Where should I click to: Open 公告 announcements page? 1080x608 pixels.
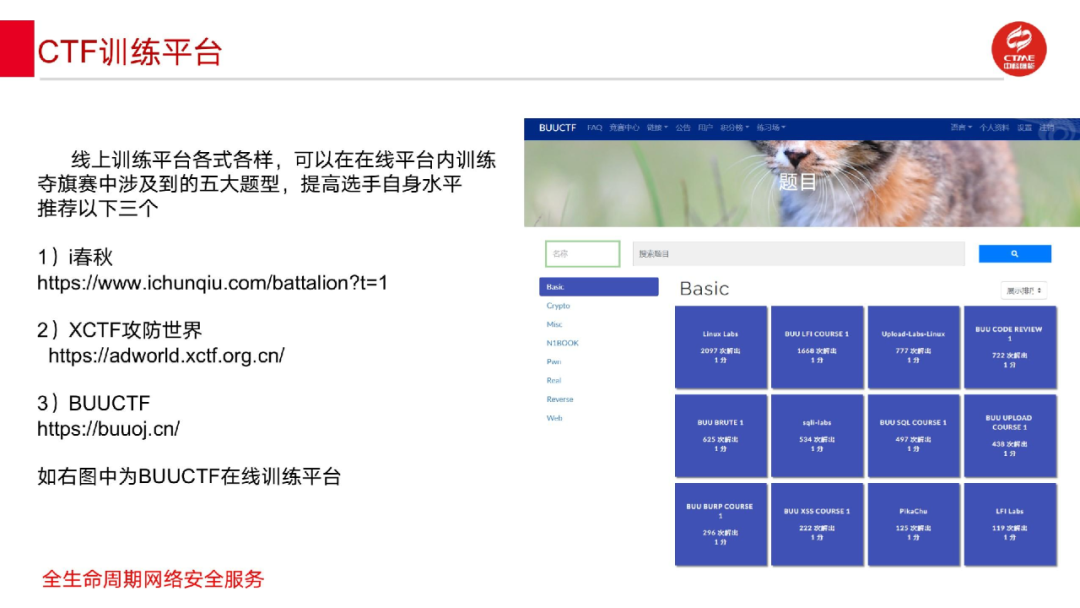pyautogui.click(x=683, y=127)
